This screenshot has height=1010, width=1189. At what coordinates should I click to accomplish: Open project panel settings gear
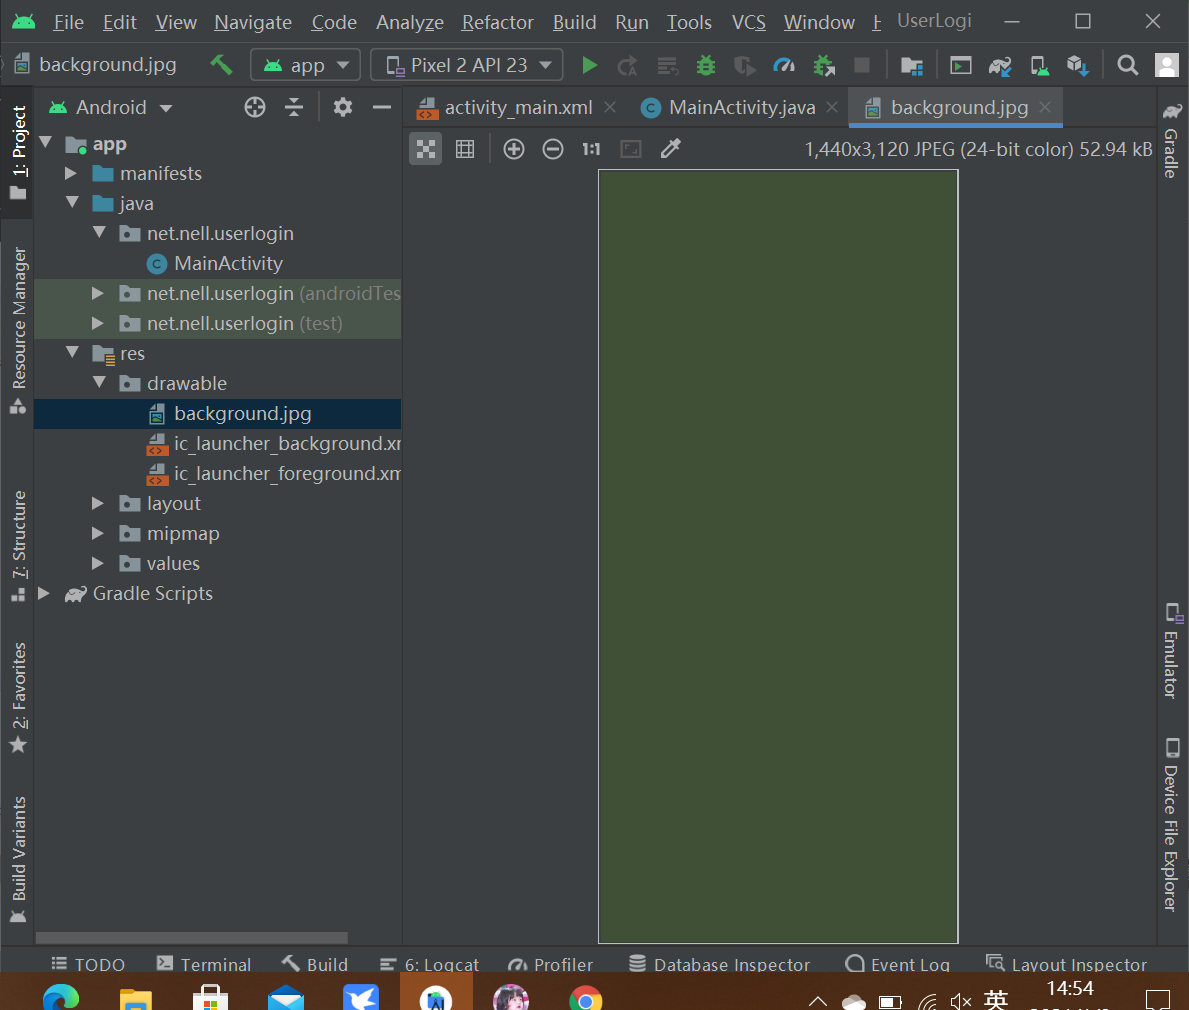343,108
